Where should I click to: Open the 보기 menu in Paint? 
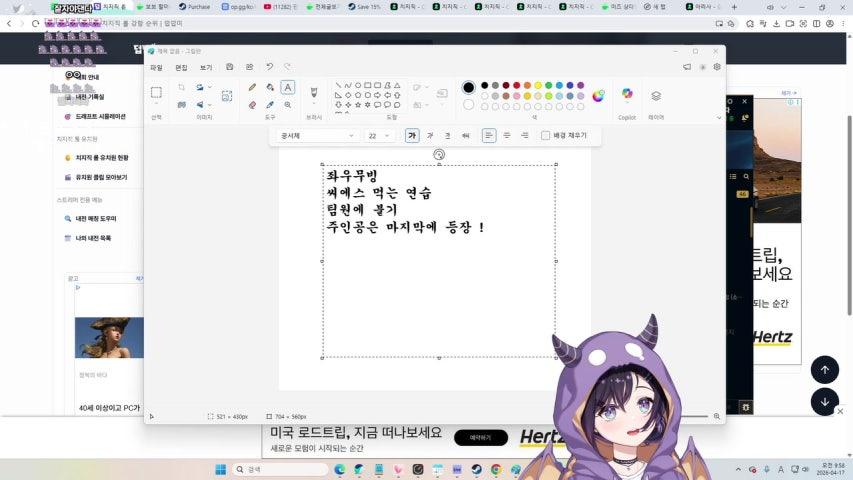click(x=206, y=67)
